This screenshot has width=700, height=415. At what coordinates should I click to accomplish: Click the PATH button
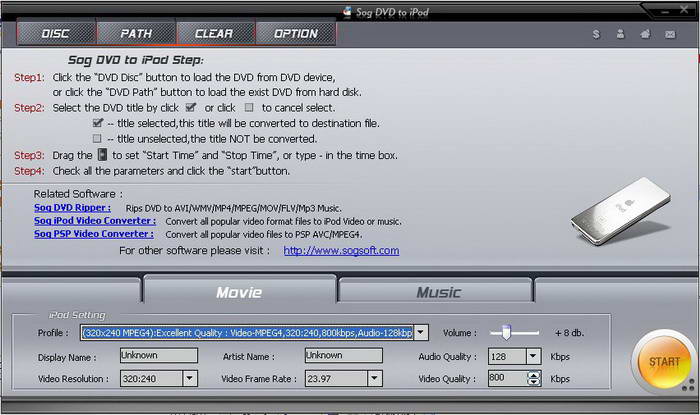(x=136, y=33)
